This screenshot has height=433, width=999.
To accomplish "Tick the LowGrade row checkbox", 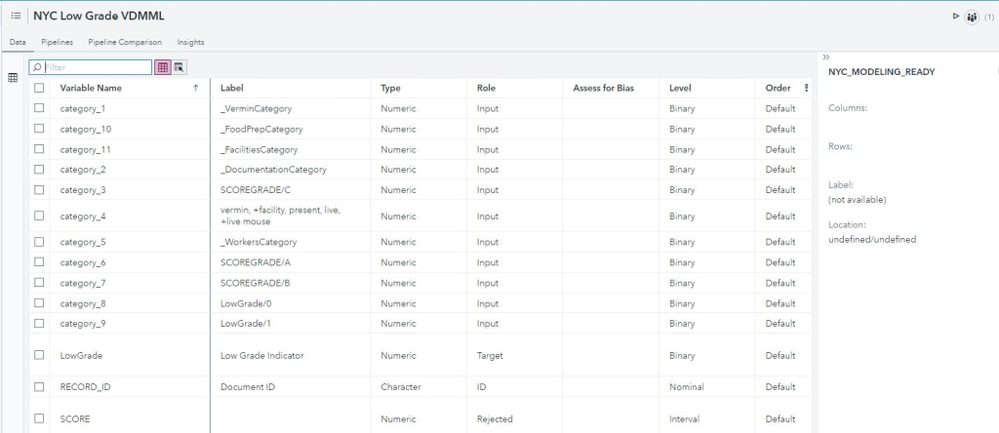I will (40, 355).
